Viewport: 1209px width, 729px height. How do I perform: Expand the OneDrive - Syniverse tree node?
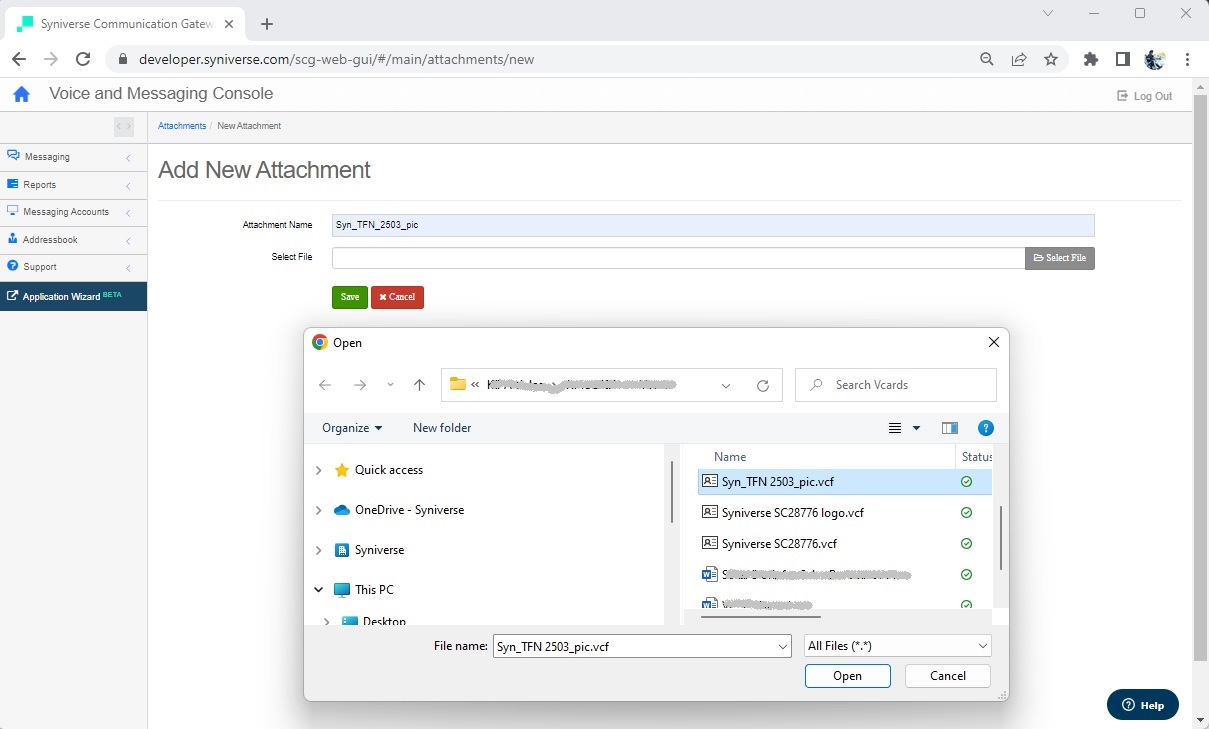(x=319, y=510)
